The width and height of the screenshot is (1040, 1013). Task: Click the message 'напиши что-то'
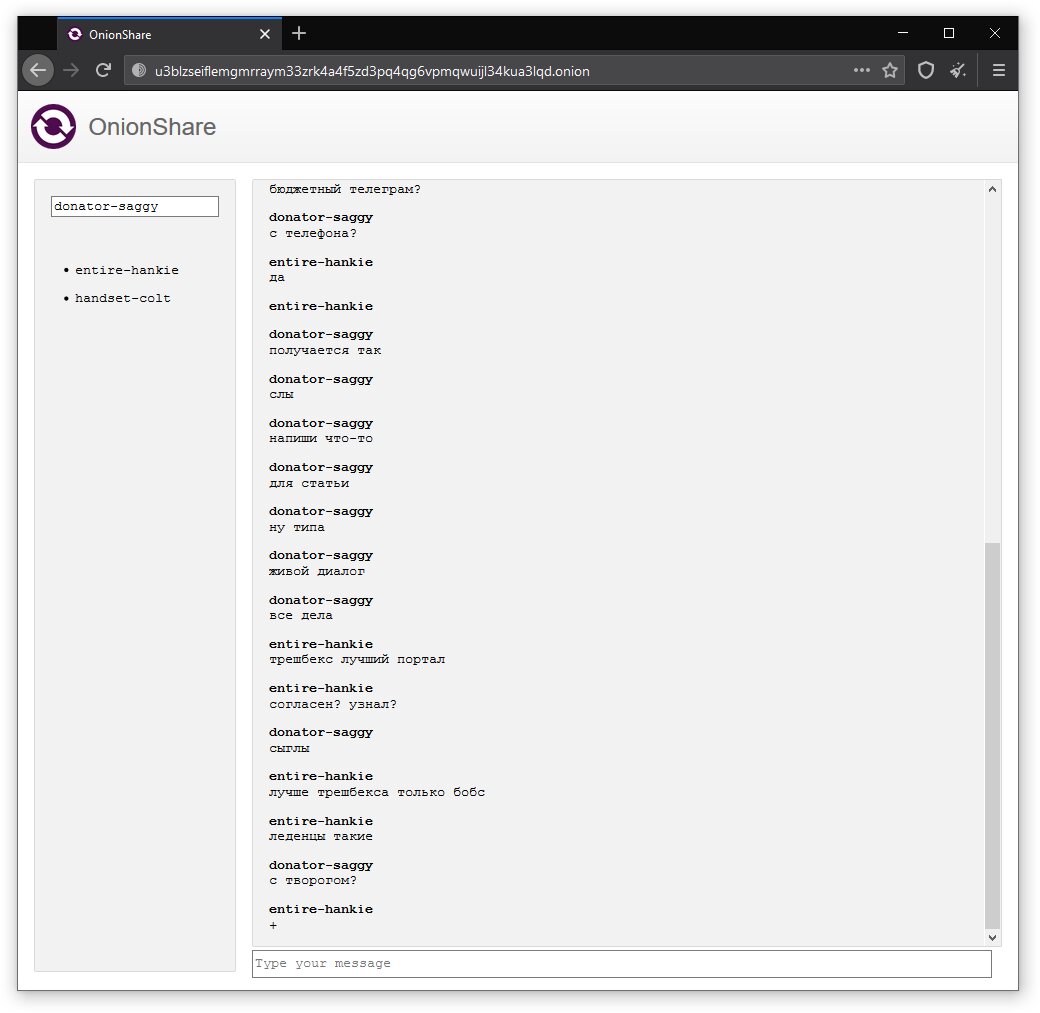point(321,439)
